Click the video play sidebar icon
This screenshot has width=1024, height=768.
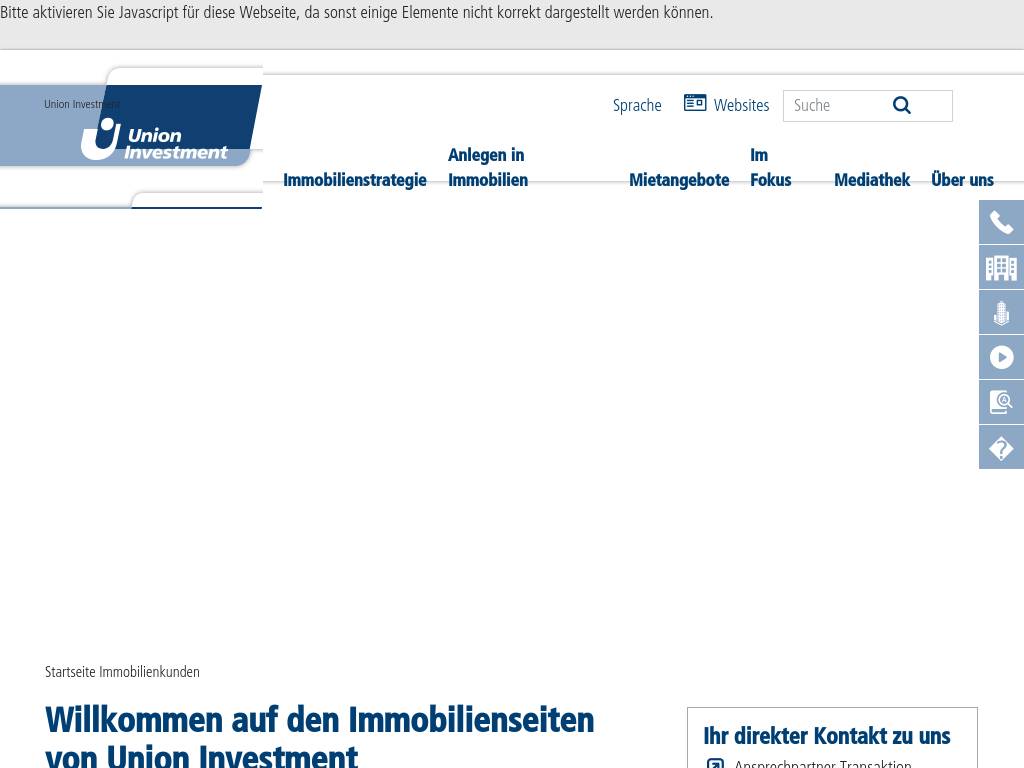[x=1001, y=357]
